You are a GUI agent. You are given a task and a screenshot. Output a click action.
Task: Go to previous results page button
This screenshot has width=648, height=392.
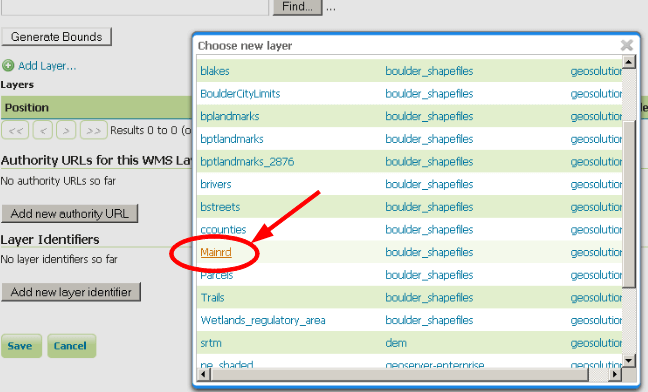point(43,131)
